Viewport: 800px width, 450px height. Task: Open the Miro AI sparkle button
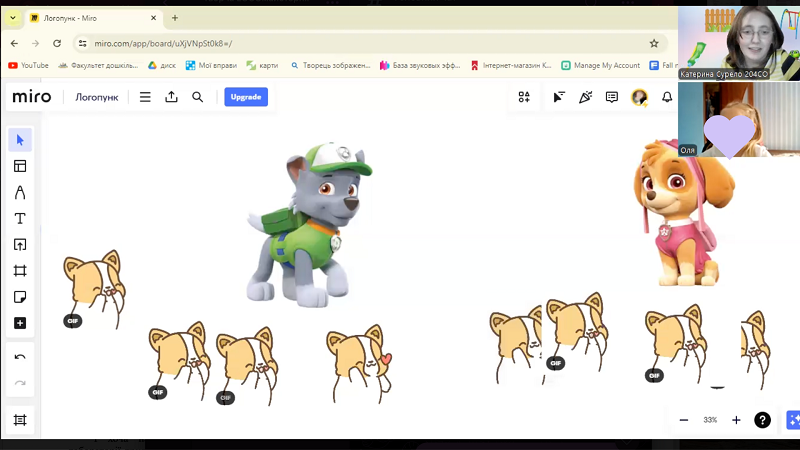pyautogui.click(x=793, y=420)
